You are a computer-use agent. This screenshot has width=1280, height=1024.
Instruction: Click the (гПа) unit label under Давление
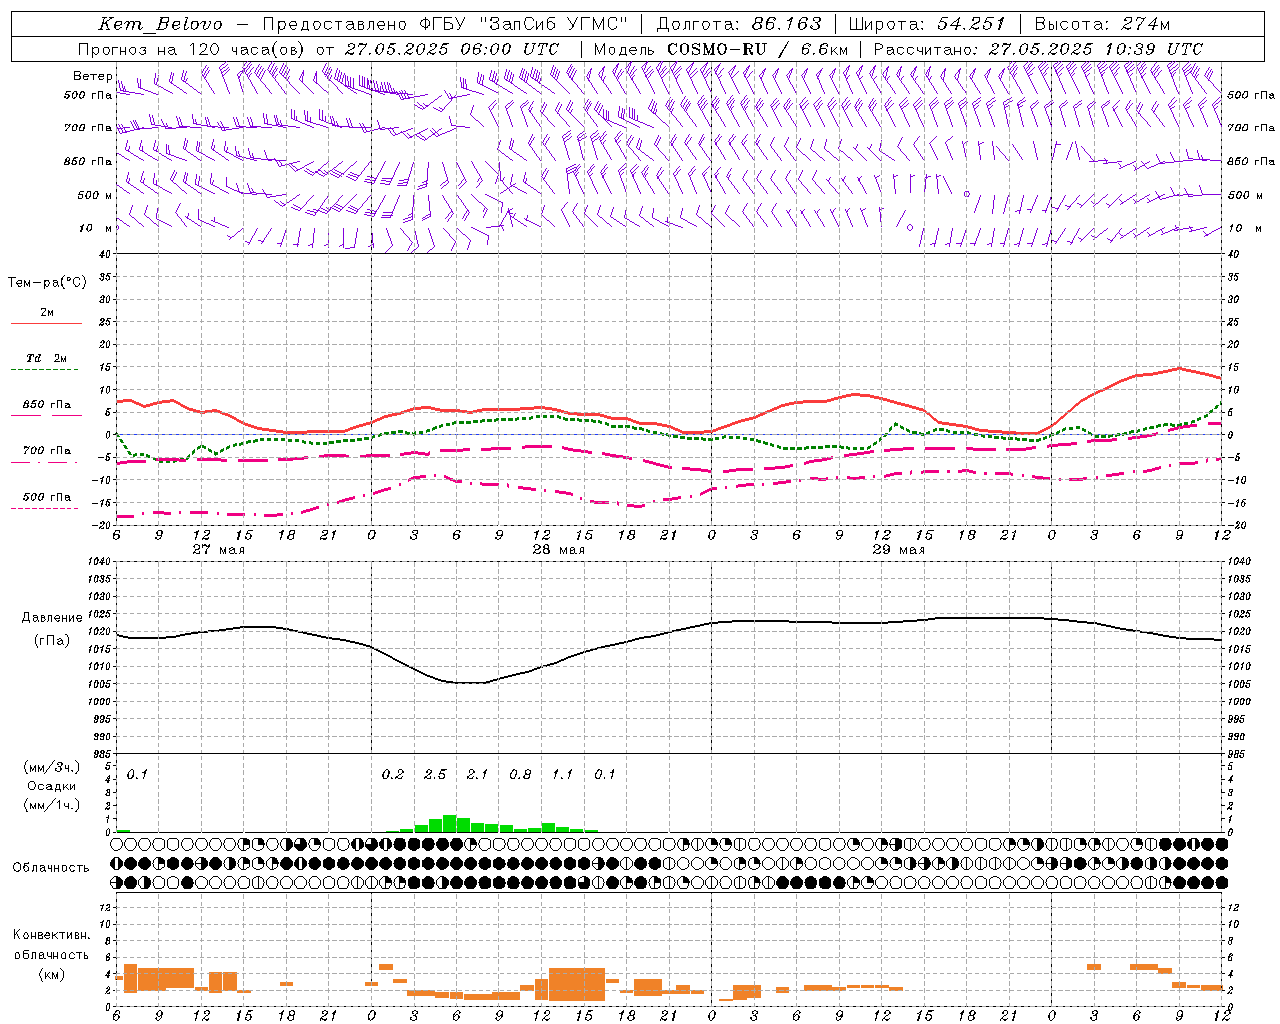52,641
